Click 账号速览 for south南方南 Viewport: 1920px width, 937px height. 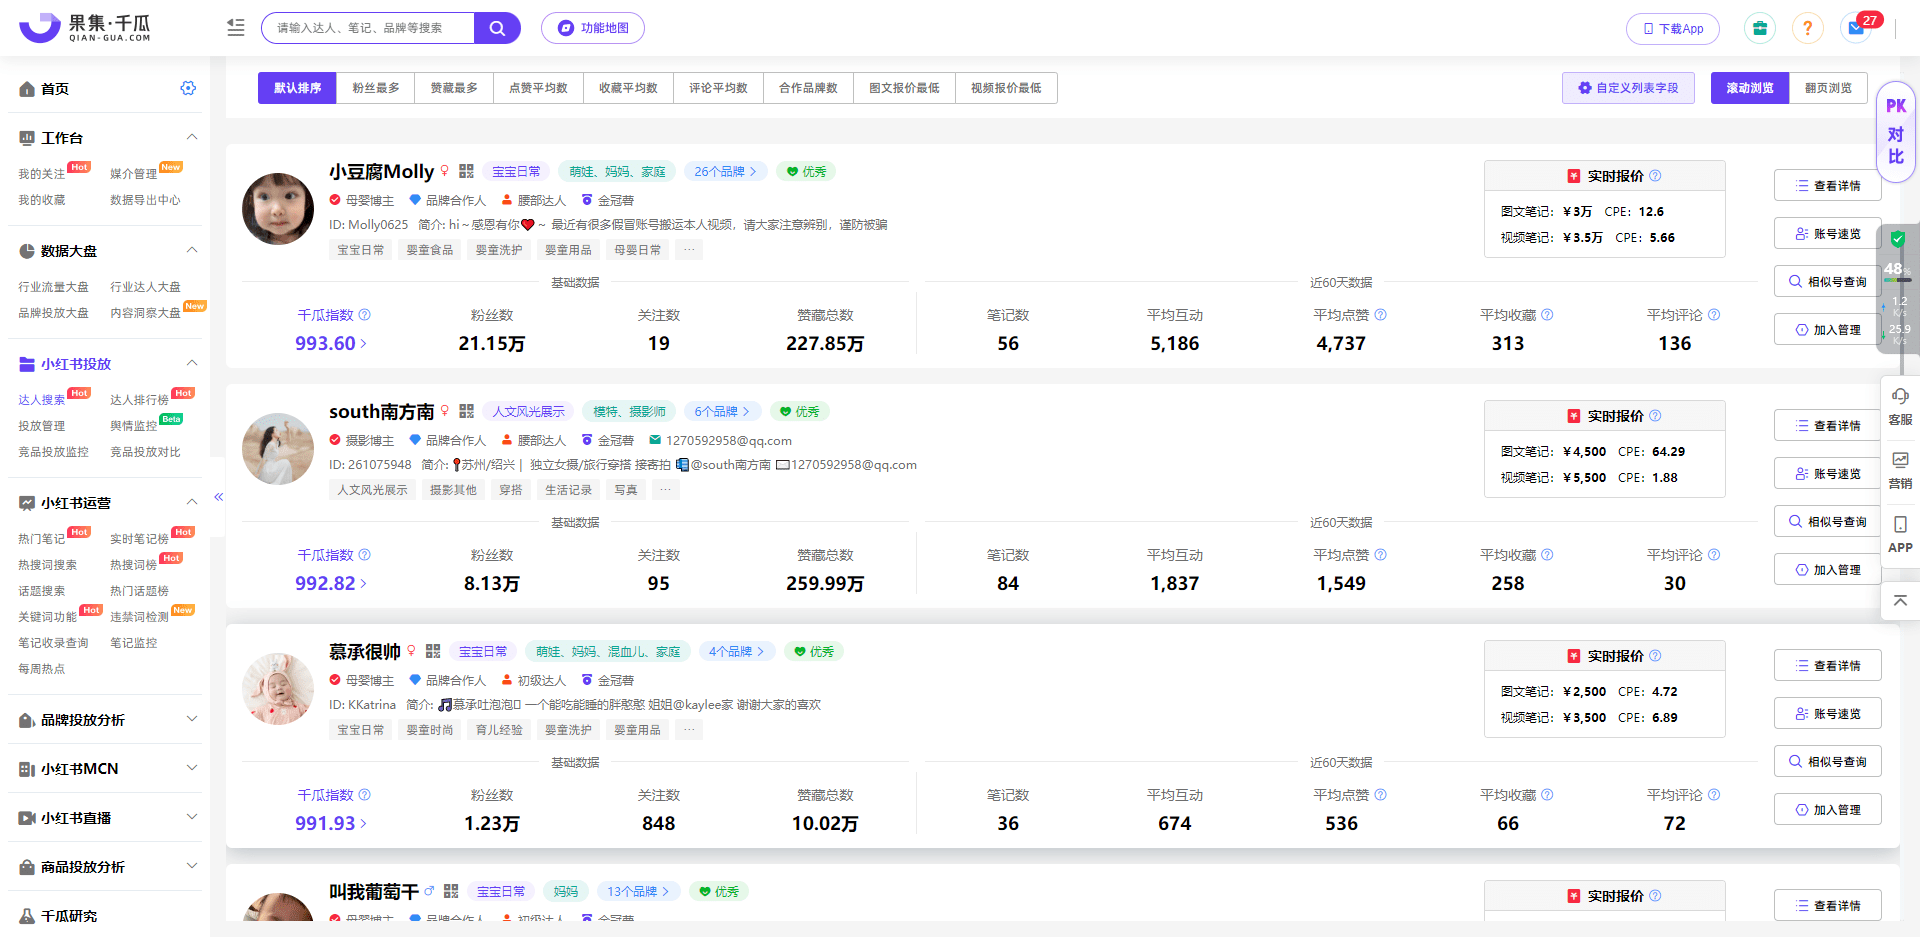coord(1828,473)
